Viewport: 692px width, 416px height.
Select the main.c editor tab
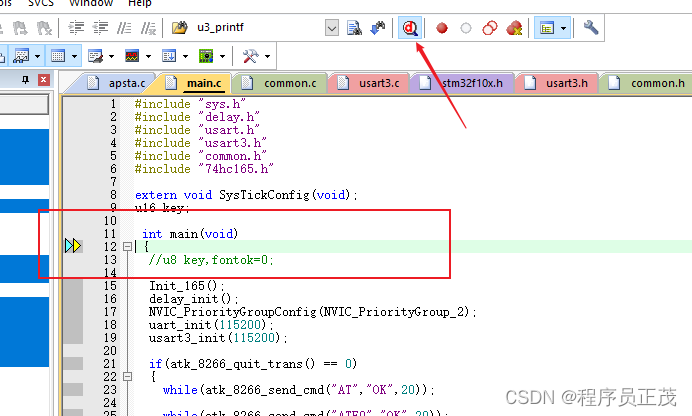(195, 83)
